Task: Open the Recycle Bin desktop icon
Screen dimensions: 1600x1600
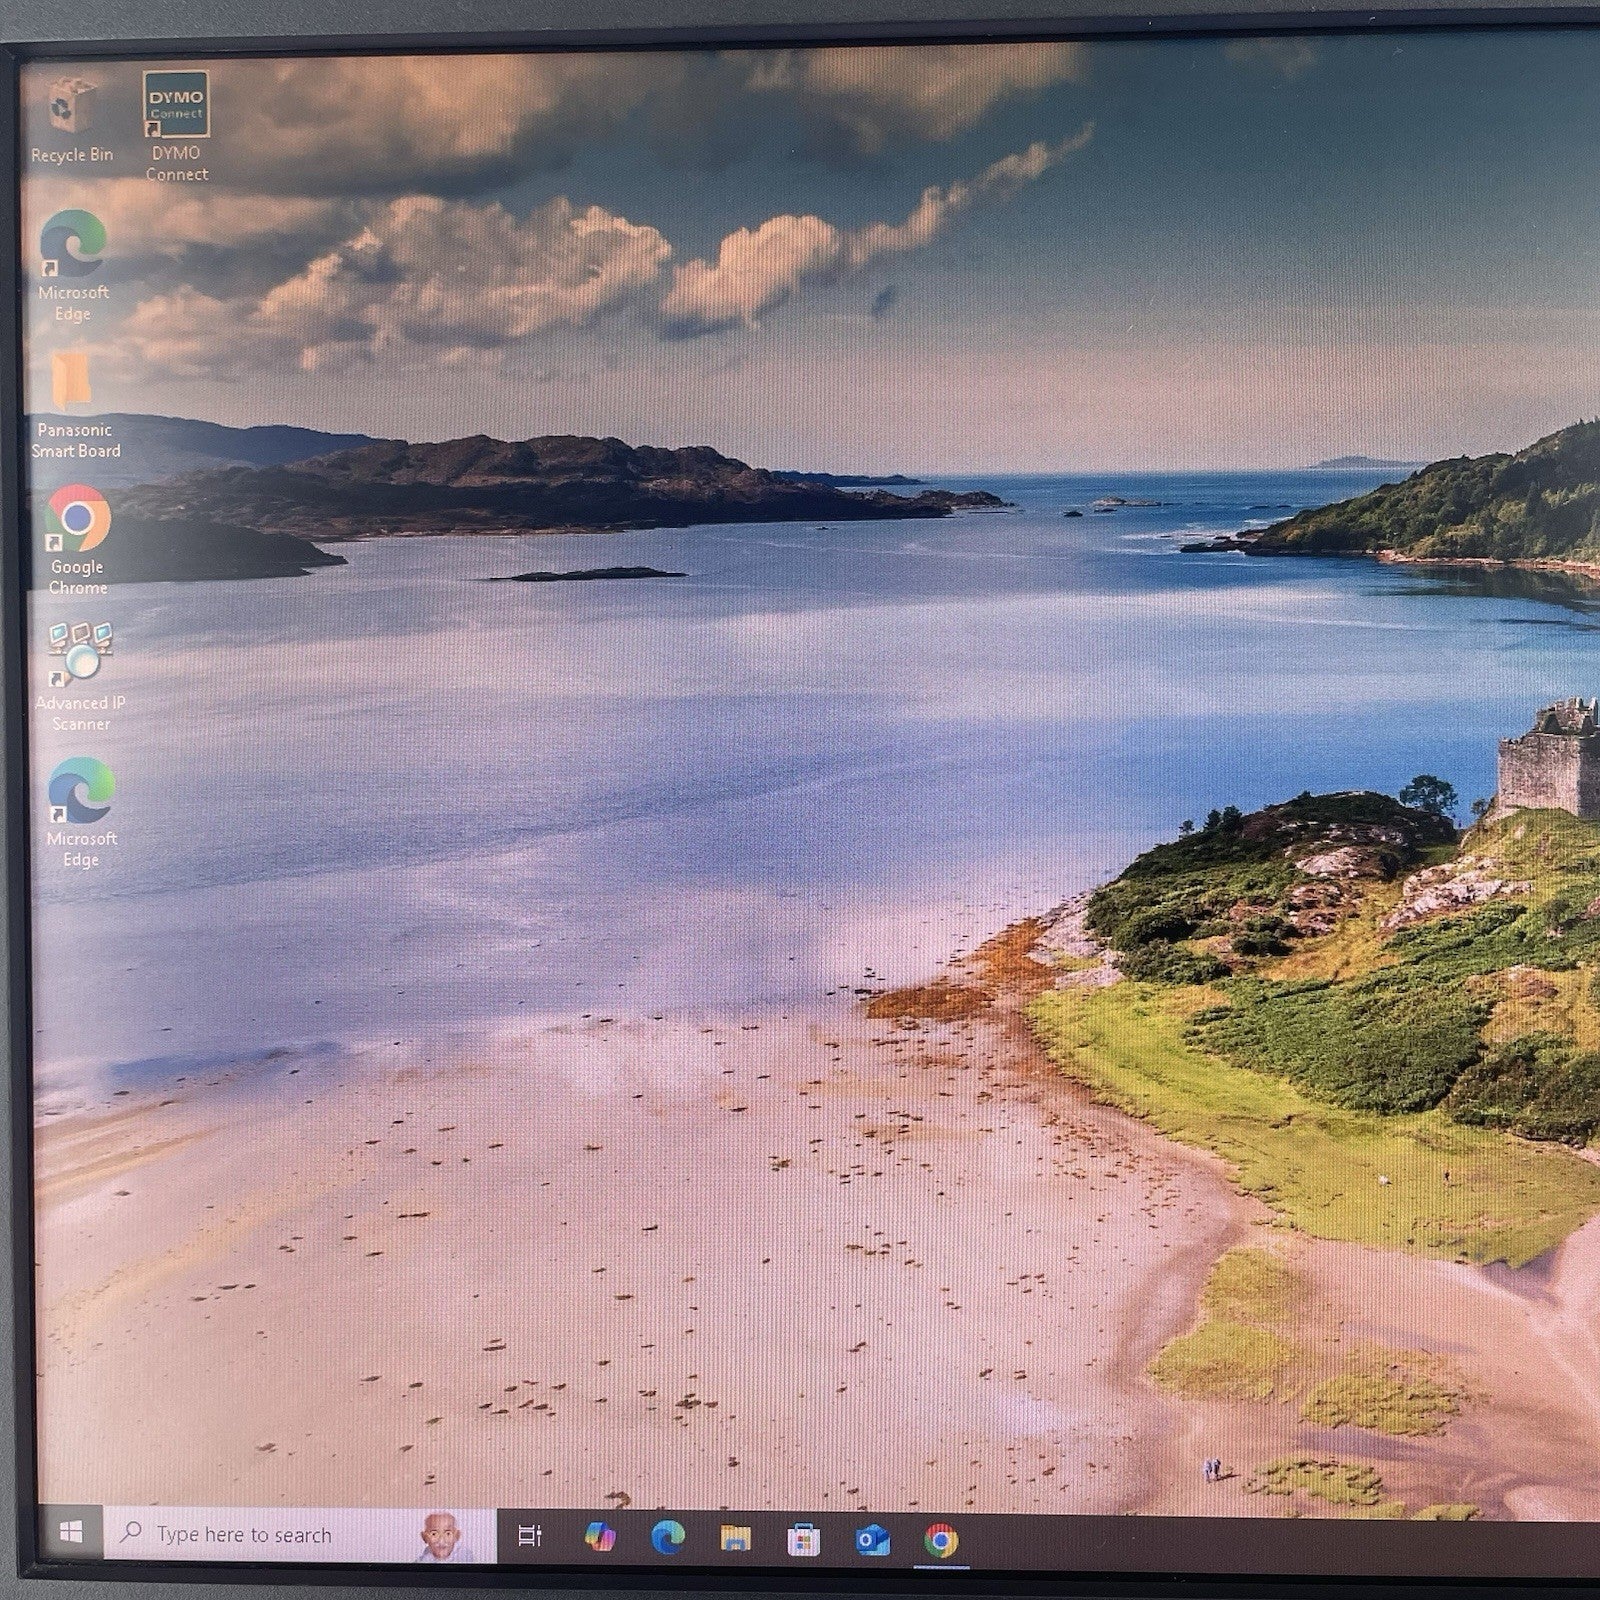Action: [71, 108]
